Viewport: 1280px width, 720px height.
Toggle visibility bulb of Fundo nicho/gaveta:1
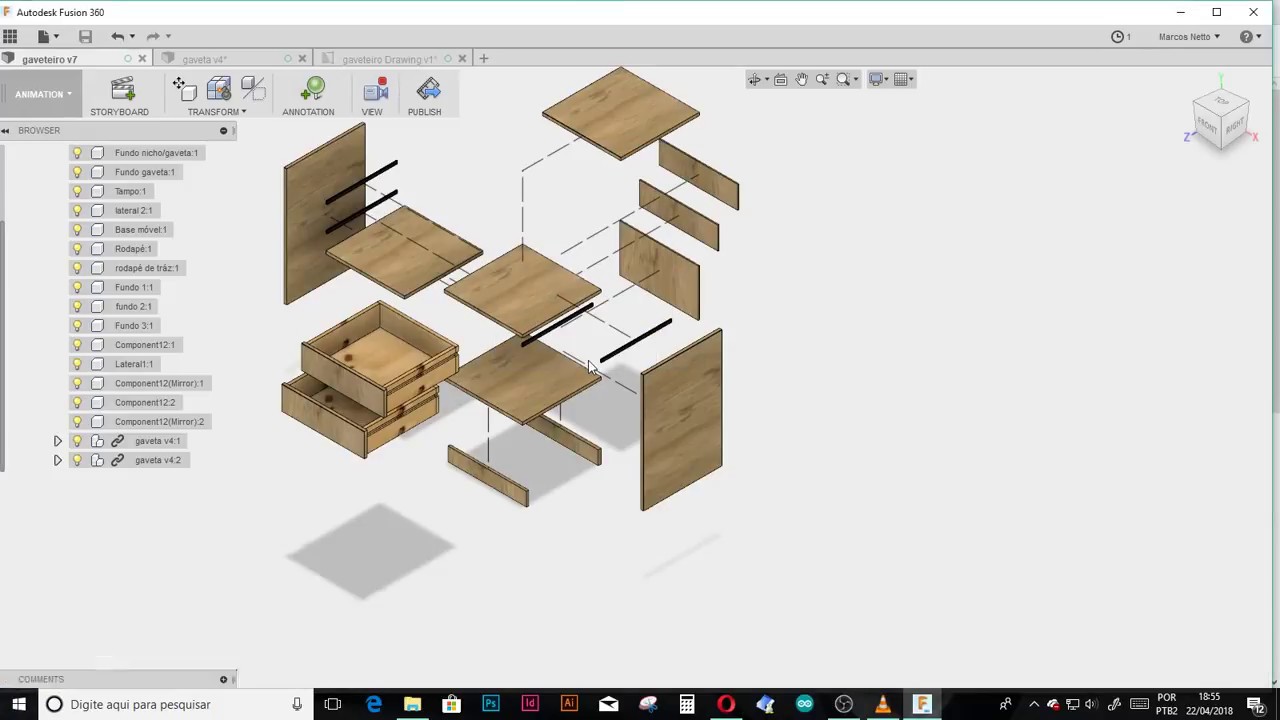point(77,153)
